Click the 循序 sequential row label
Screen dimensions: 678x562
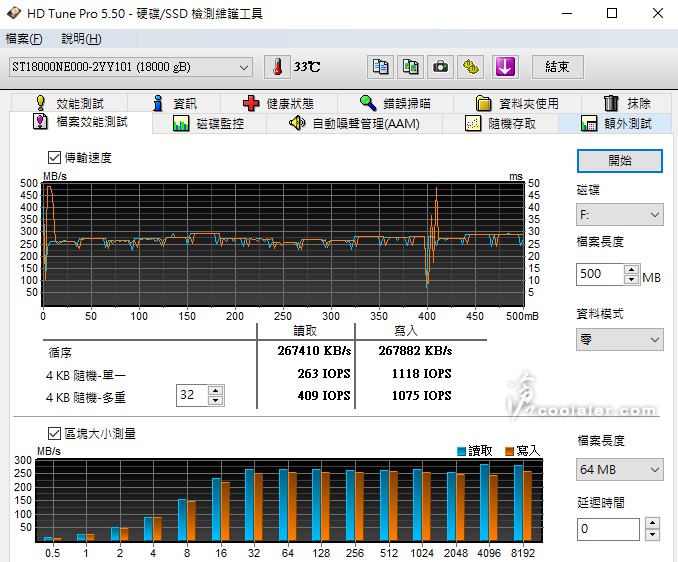(60, 353)
